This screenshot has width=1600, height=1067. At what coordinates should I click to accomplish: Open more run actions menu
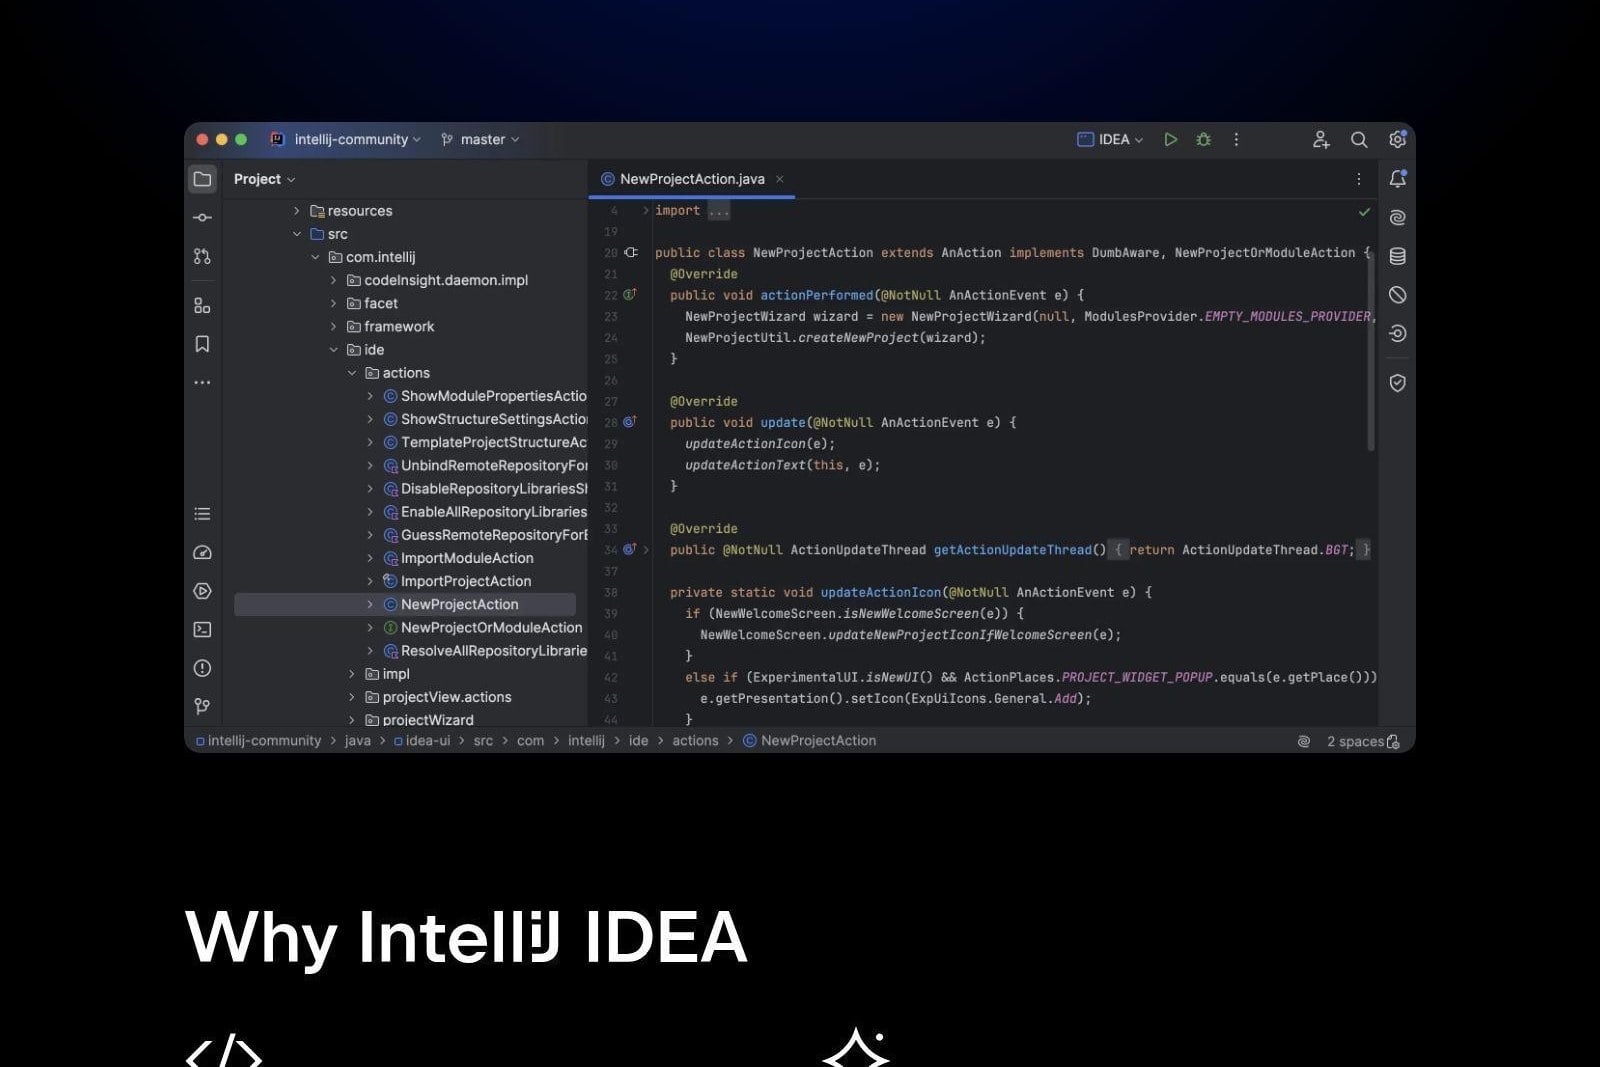1237,140
